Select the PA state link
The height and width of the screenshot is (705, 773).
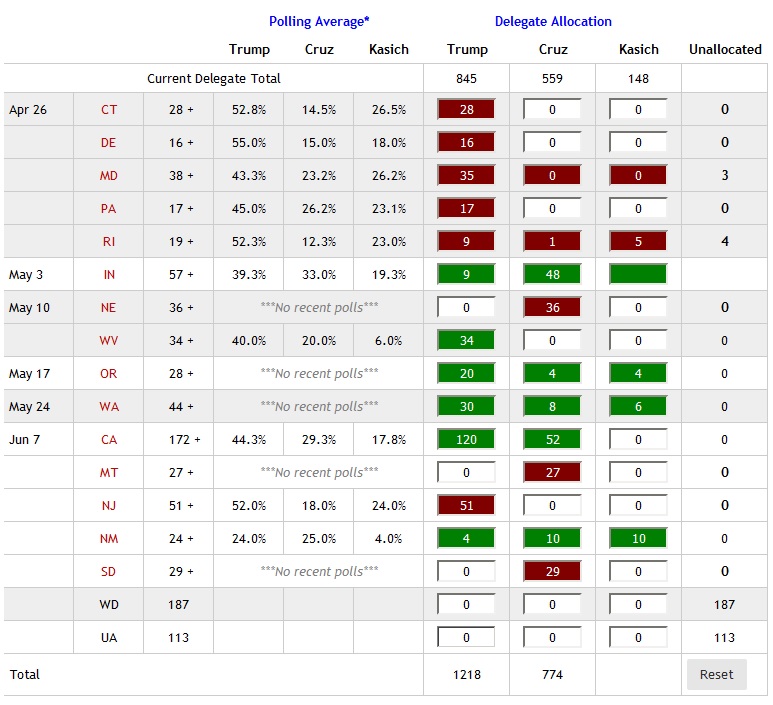[x=108, y=209]
